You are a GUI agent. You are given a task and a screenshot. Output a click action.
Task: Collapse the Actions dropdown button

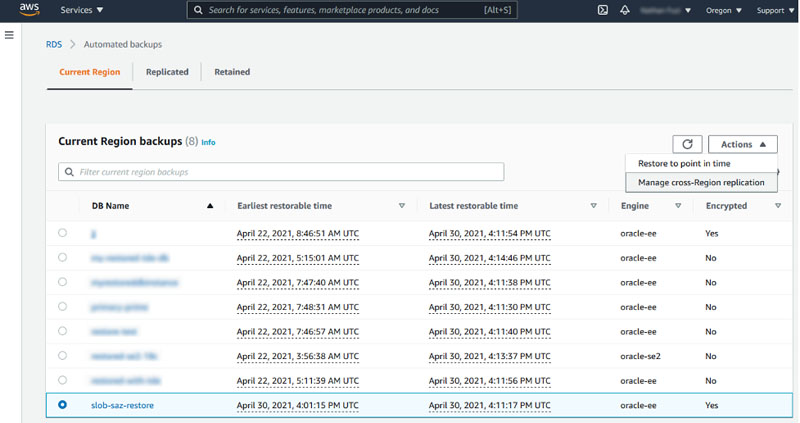coord(742,144)
